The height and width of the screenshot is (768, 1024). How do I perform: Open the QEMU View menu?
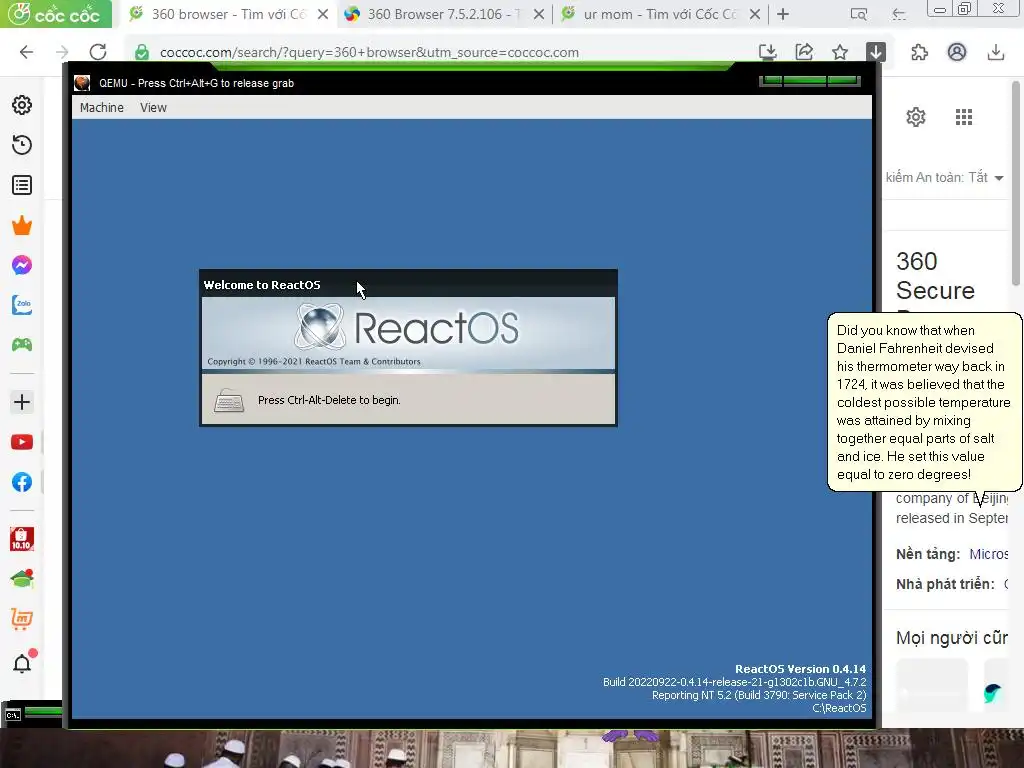click(153, 108)
